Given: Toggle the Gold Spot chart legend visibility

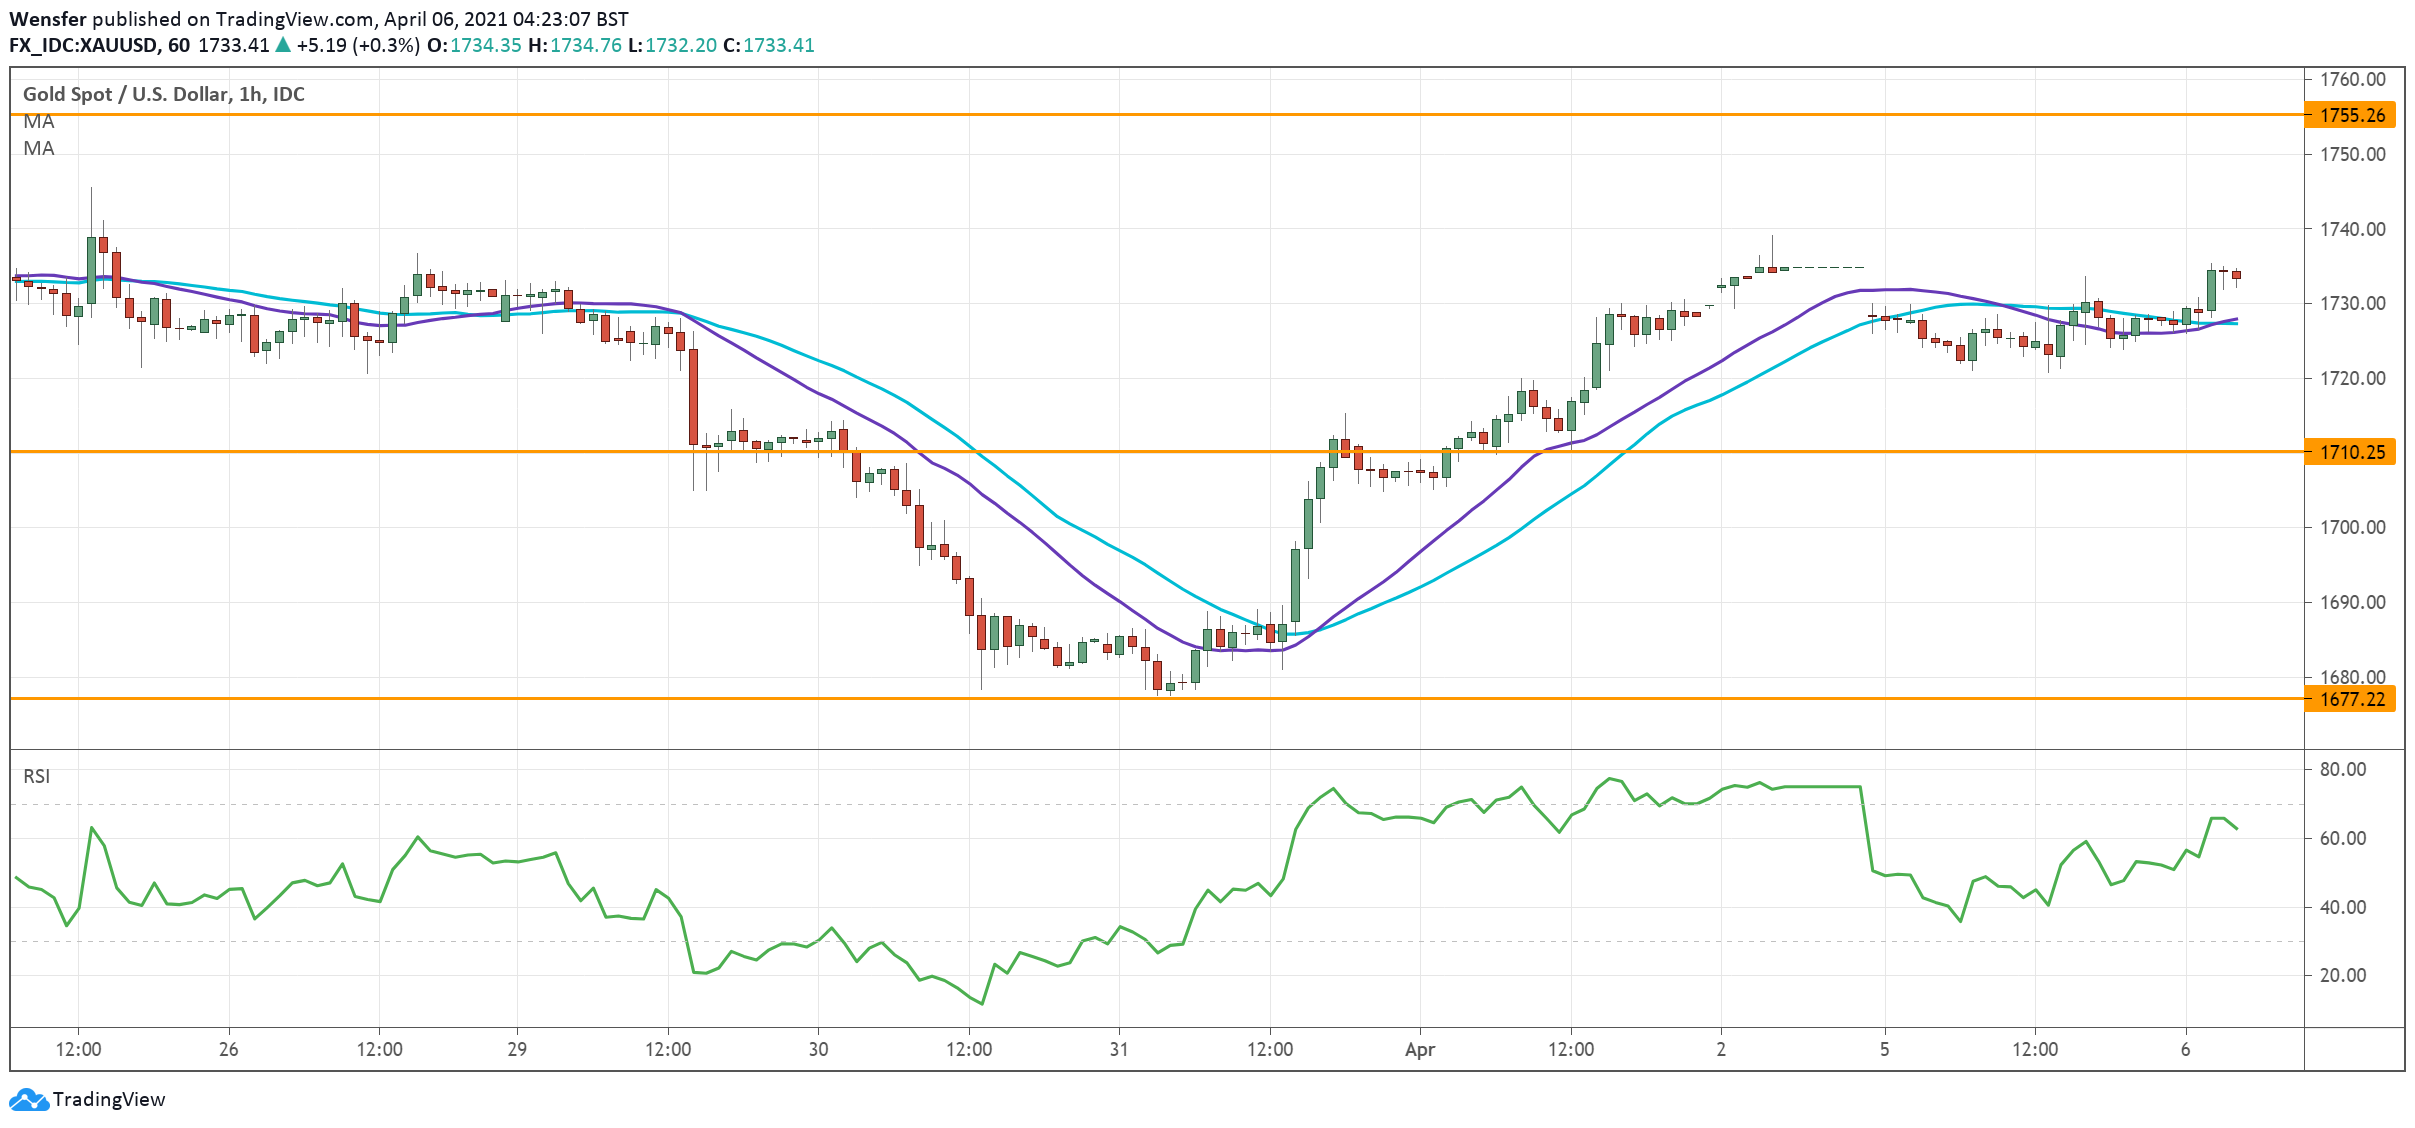Looking at the screenshot, I should click(x=163, y=94).
